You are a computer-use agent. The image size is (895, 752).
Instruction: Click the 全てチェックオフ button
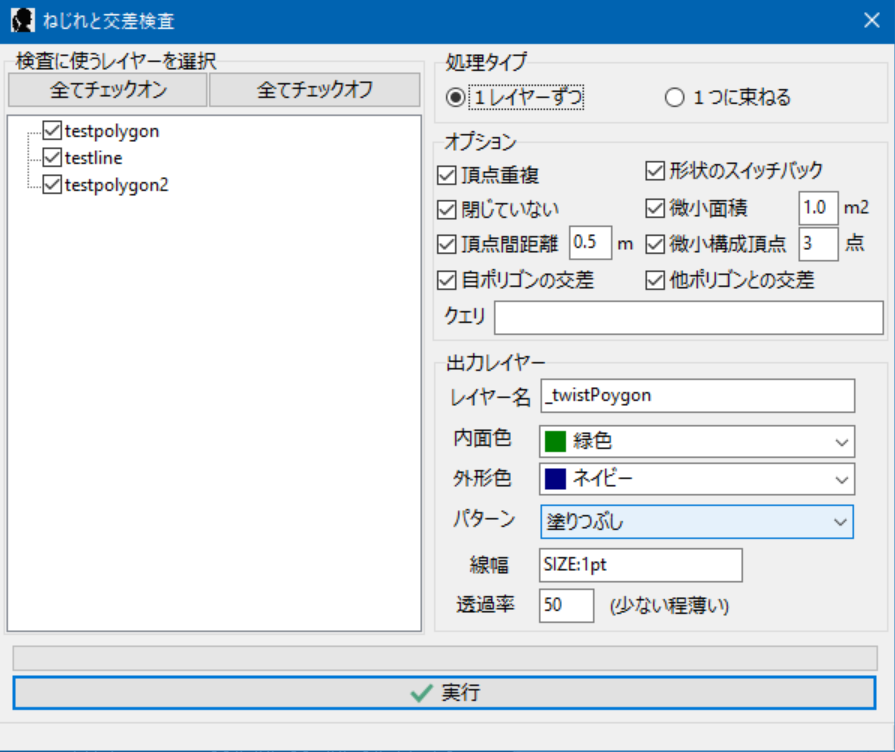(314, 89)
